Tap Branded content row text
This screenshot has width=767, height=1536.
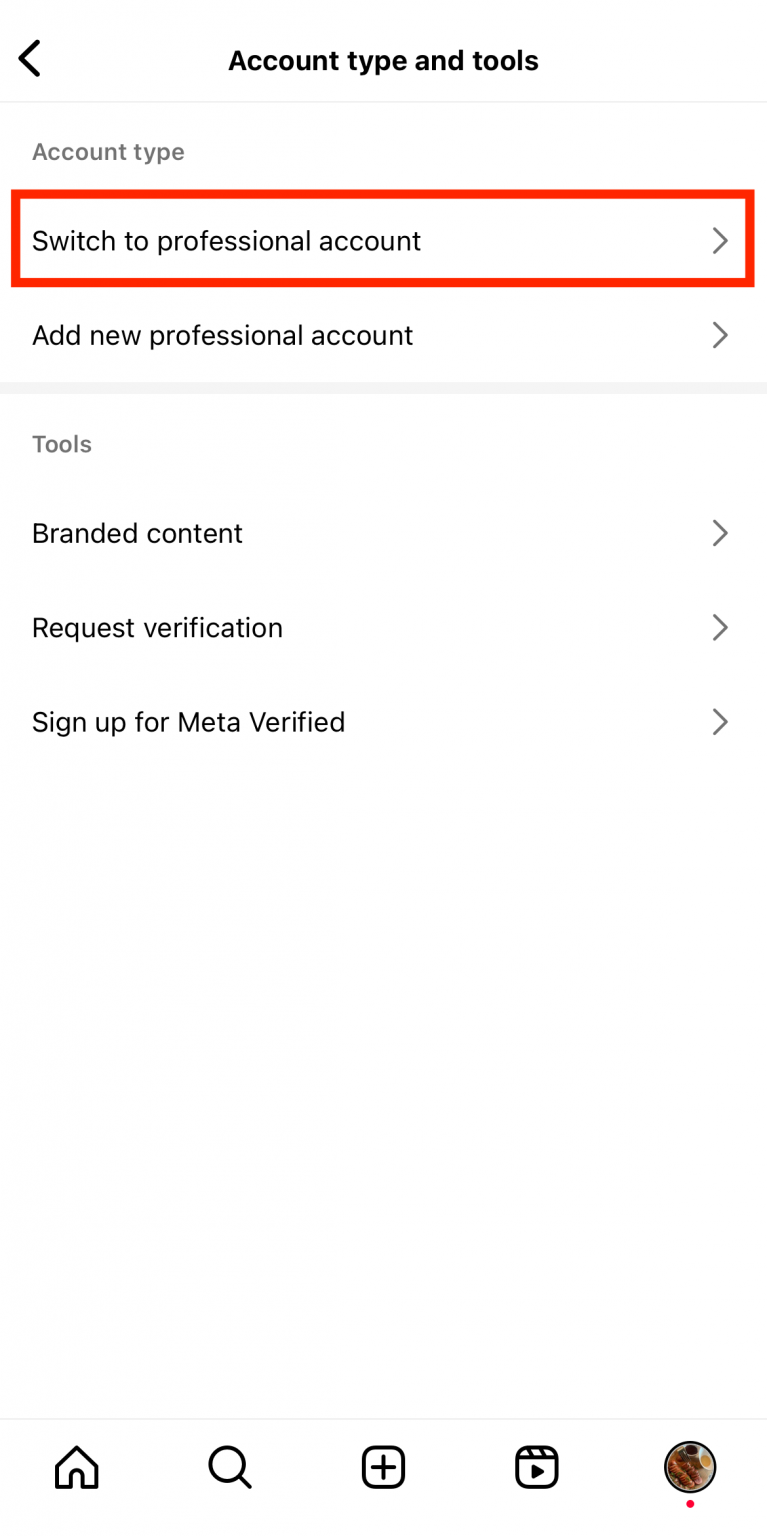tap(137, 533)
